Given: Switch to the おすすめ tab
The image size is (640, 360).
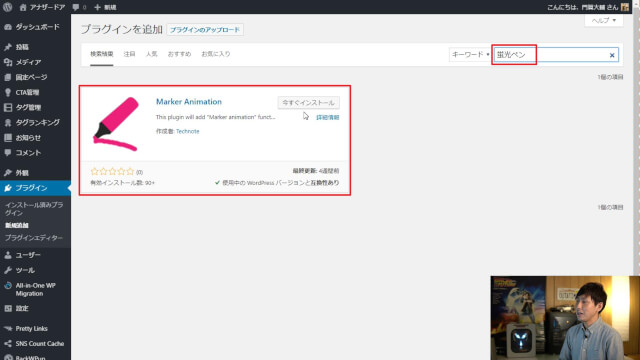Looking at the screenshot, I should pos(179,54).
